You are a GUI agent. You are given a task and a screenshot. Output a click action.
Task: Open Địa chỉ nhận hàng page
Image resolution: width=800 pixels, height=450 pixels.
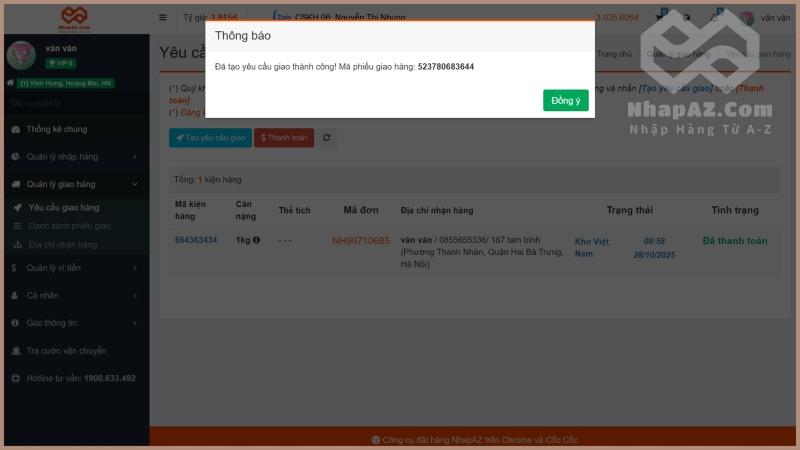tap(63, 244)
